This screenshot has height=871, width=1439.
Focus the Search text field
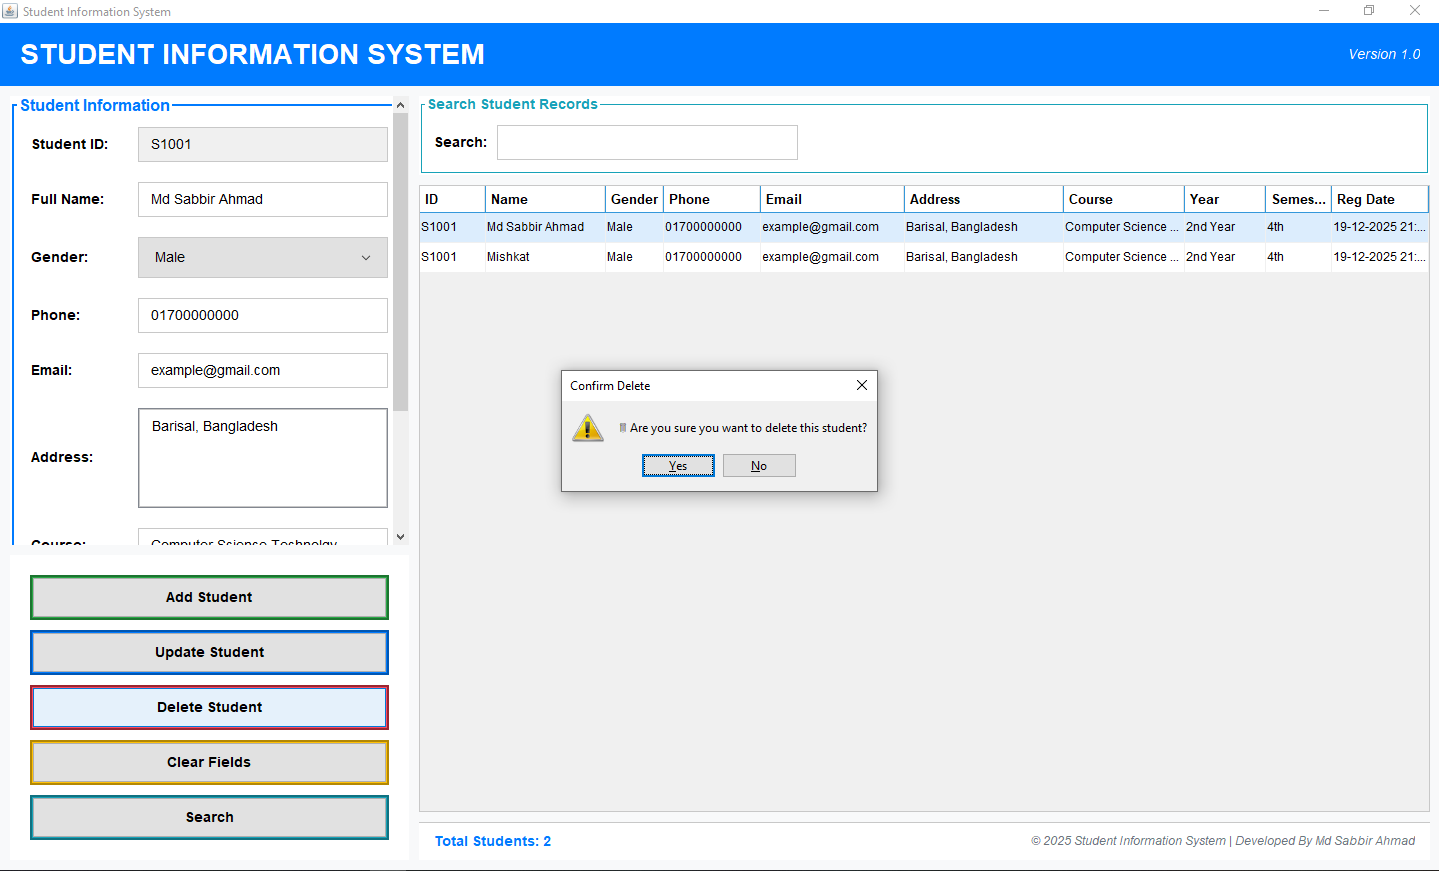tap(647, 143)
